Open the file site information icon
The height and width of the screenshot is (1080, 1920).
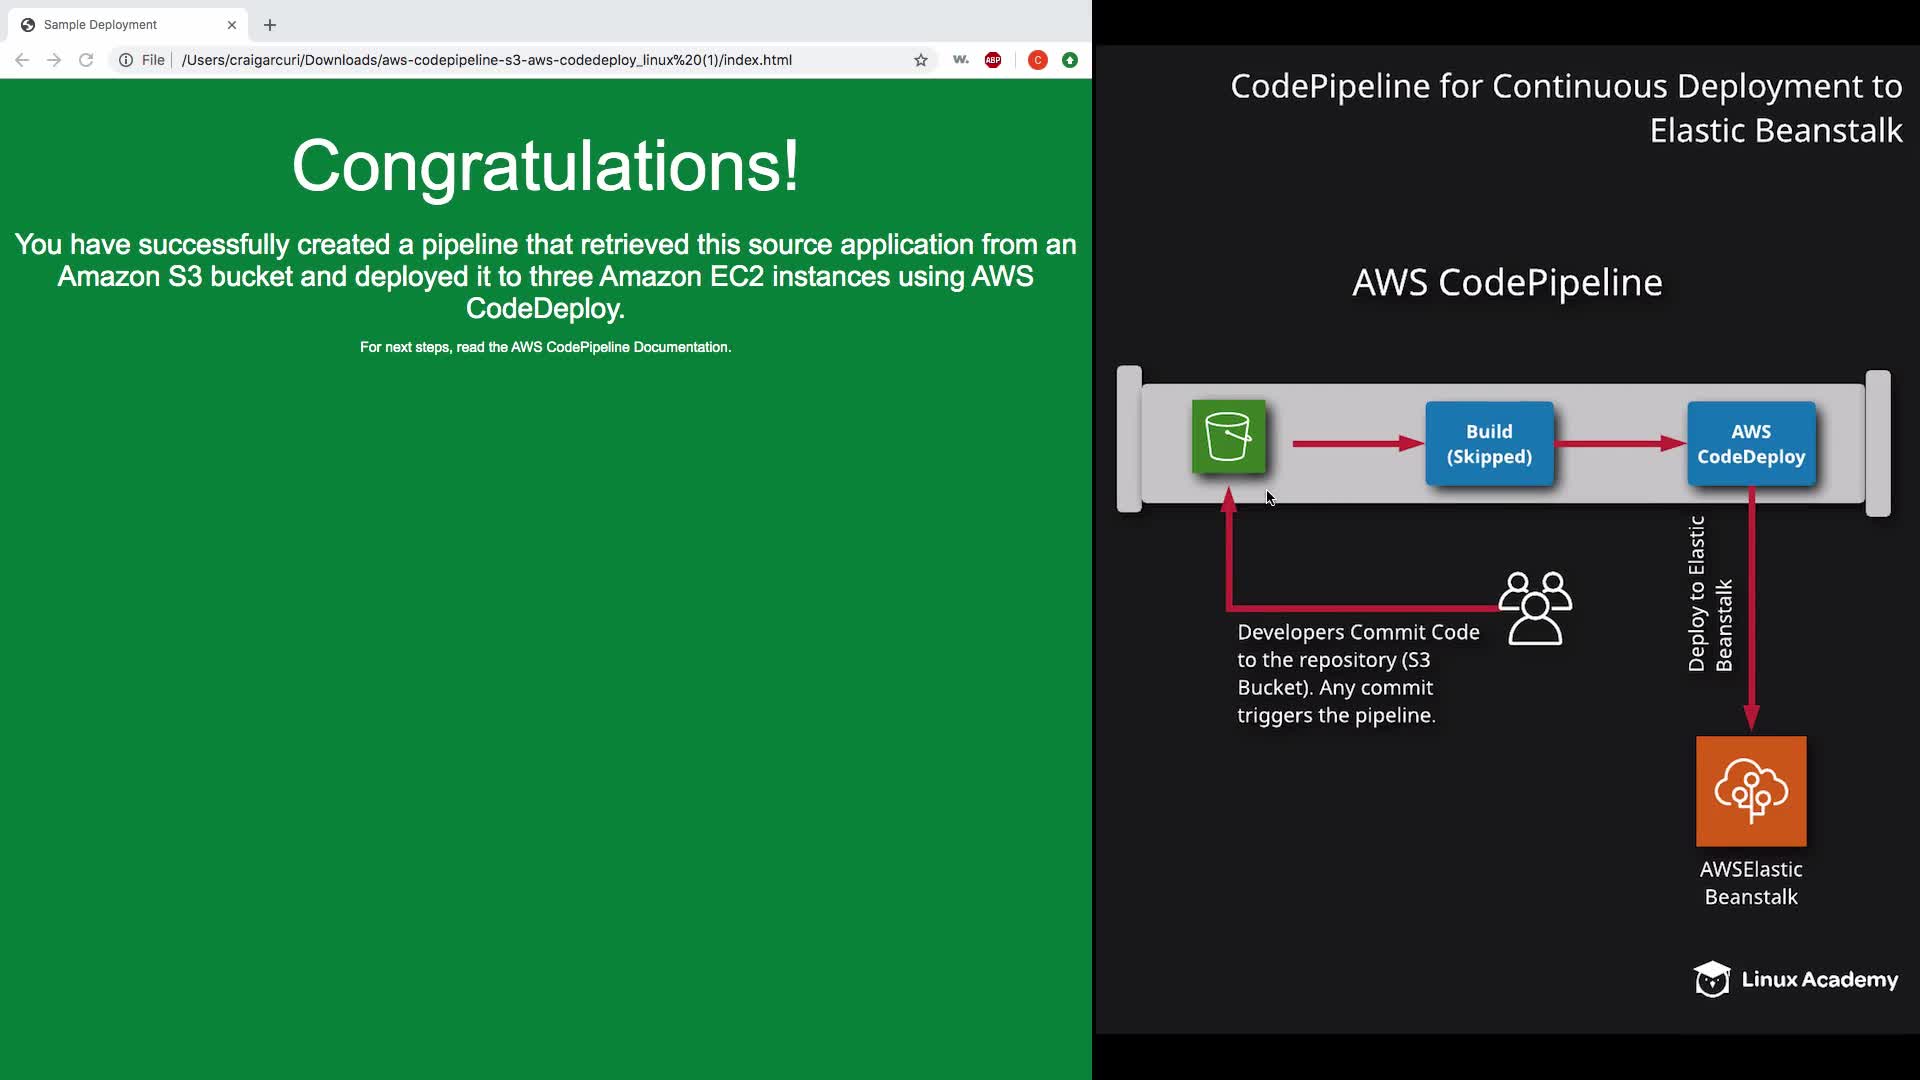point(126,60)
